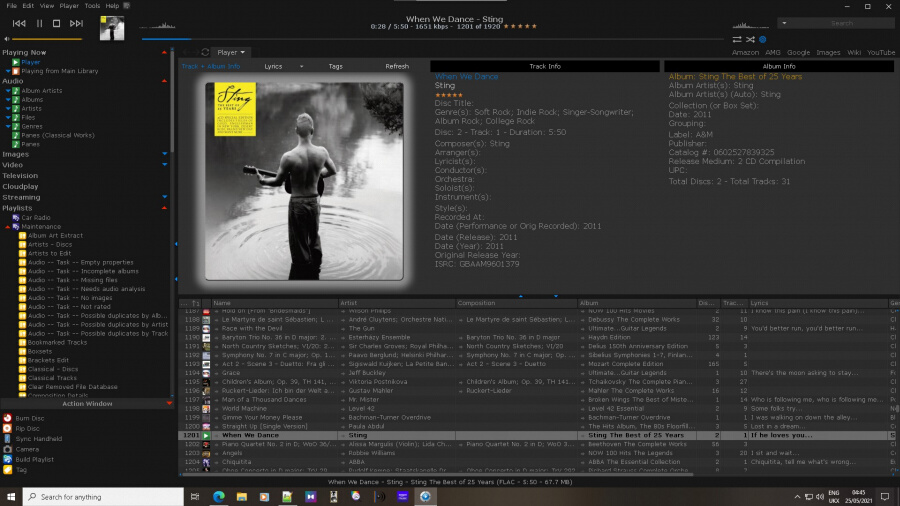Click the large Sting album cover art
This screenshot has width=900, height=506.
pyautogui.click(x=304, y=181)
